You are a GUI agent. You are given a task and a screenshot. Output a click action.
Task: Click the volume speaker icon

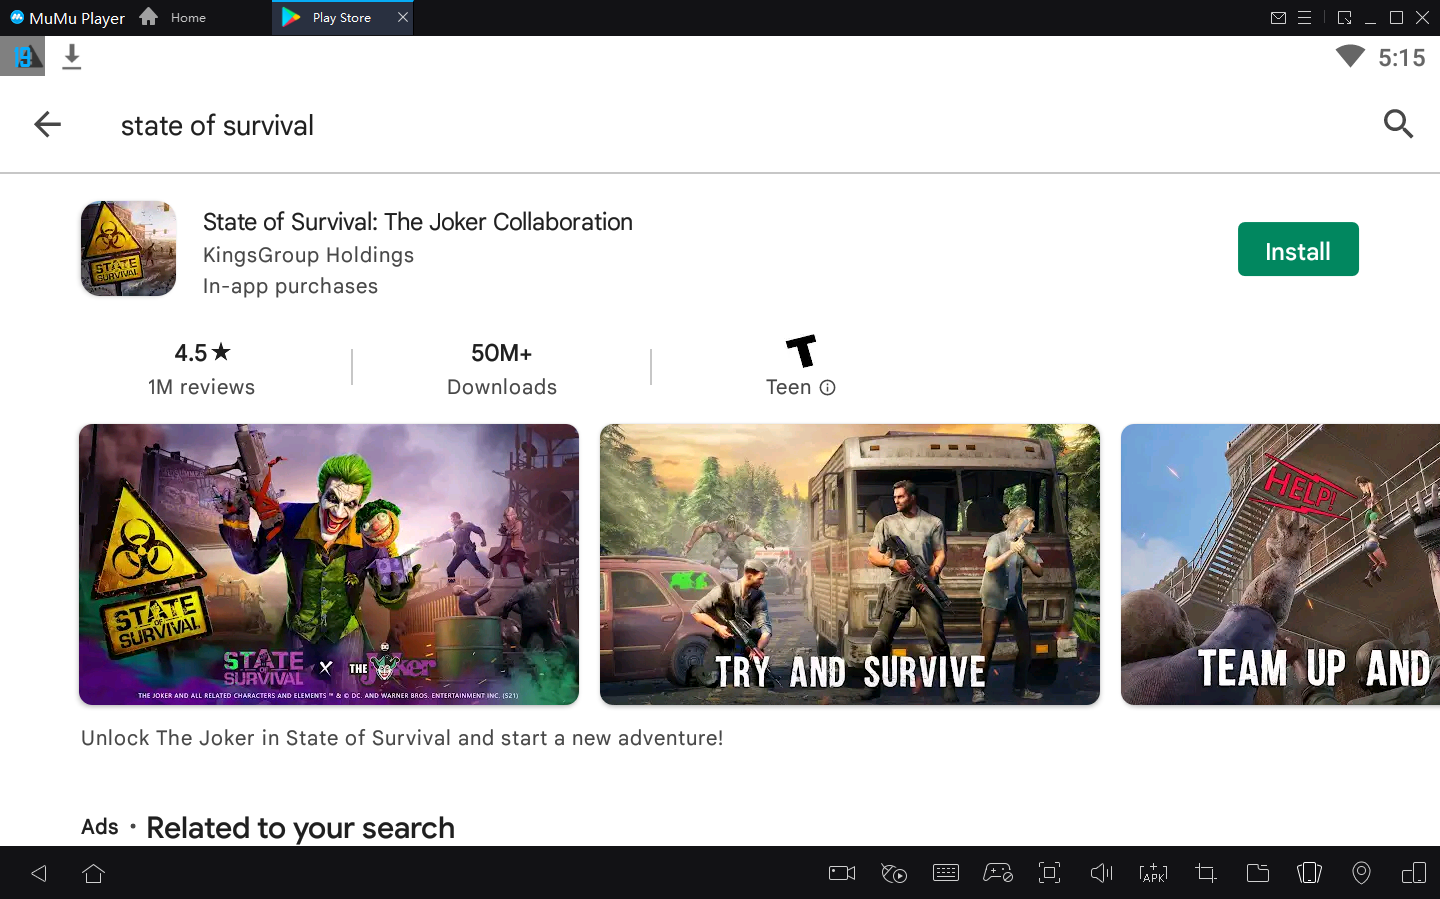pyautogui.click(x=1101, y=873)
